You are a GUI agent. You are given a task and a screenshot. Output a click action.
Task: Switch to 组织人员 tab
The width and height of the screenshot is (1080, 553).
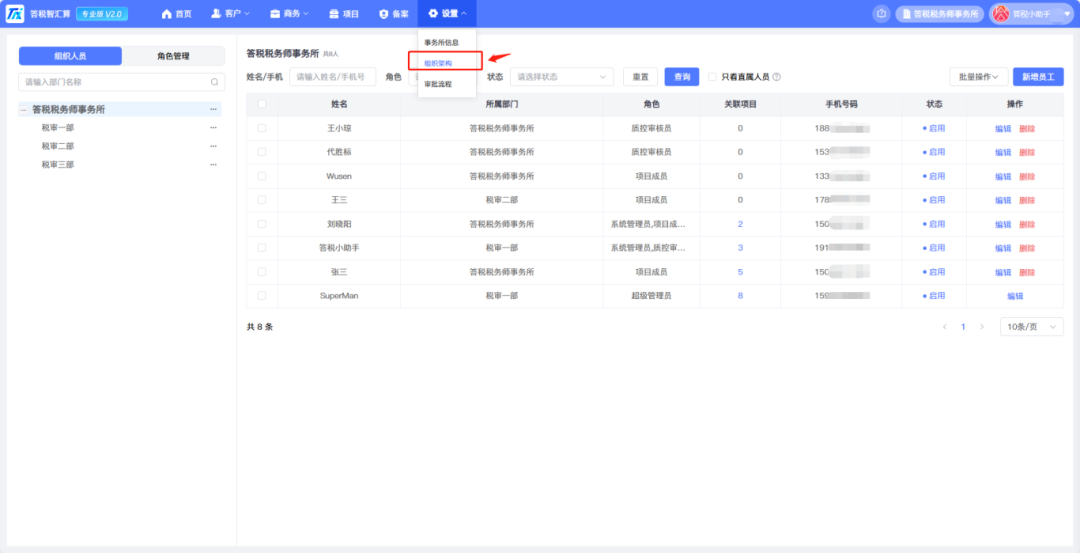(x=70, y=56)
